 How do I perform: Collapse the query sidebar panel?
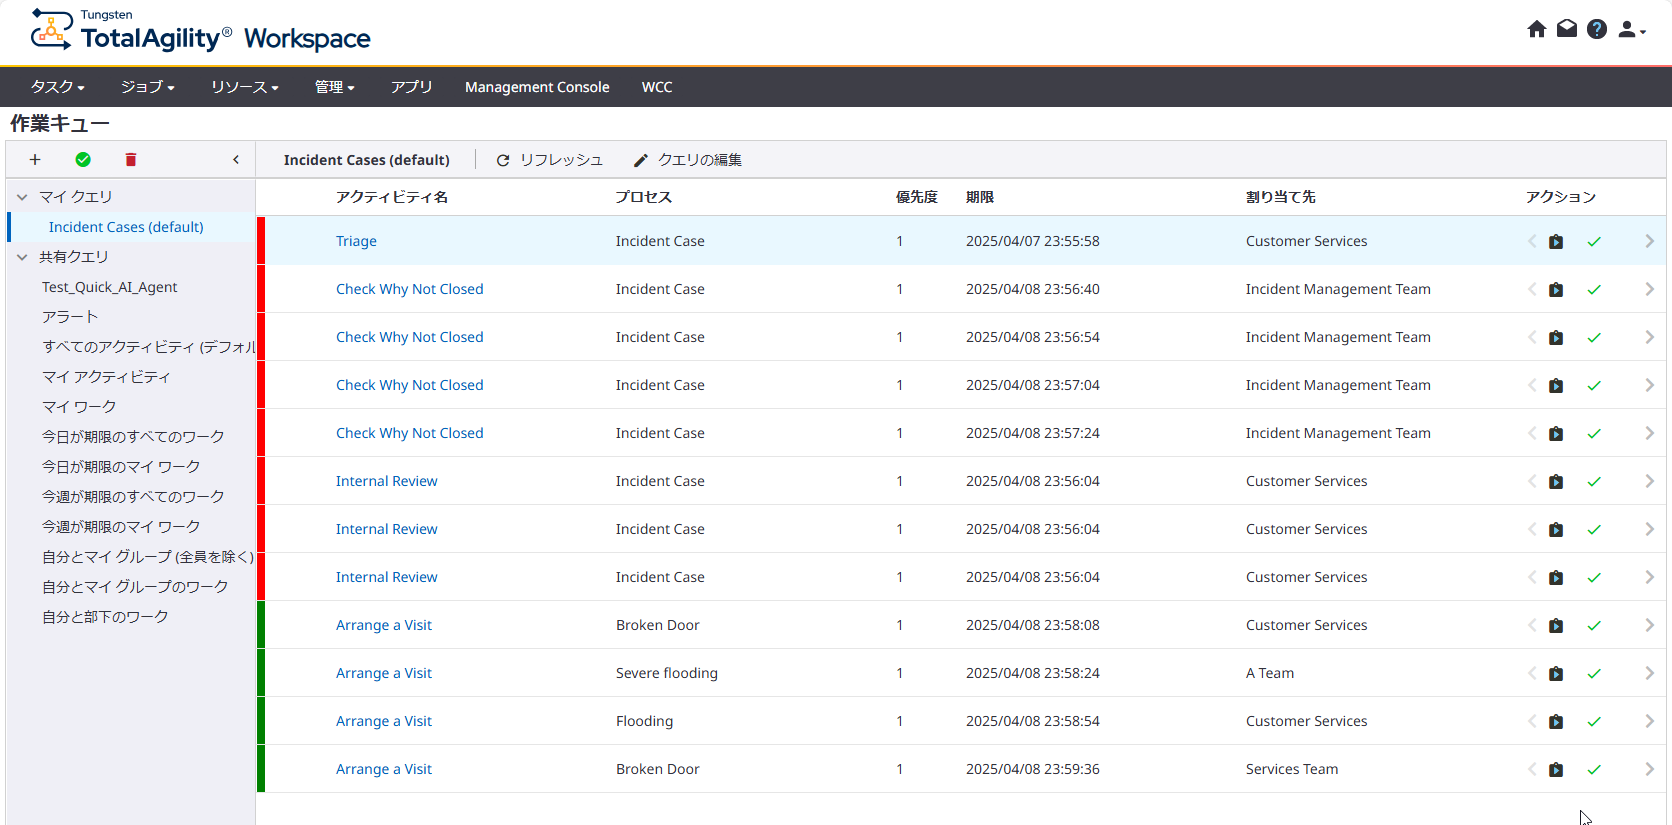(x=236, y=160)
